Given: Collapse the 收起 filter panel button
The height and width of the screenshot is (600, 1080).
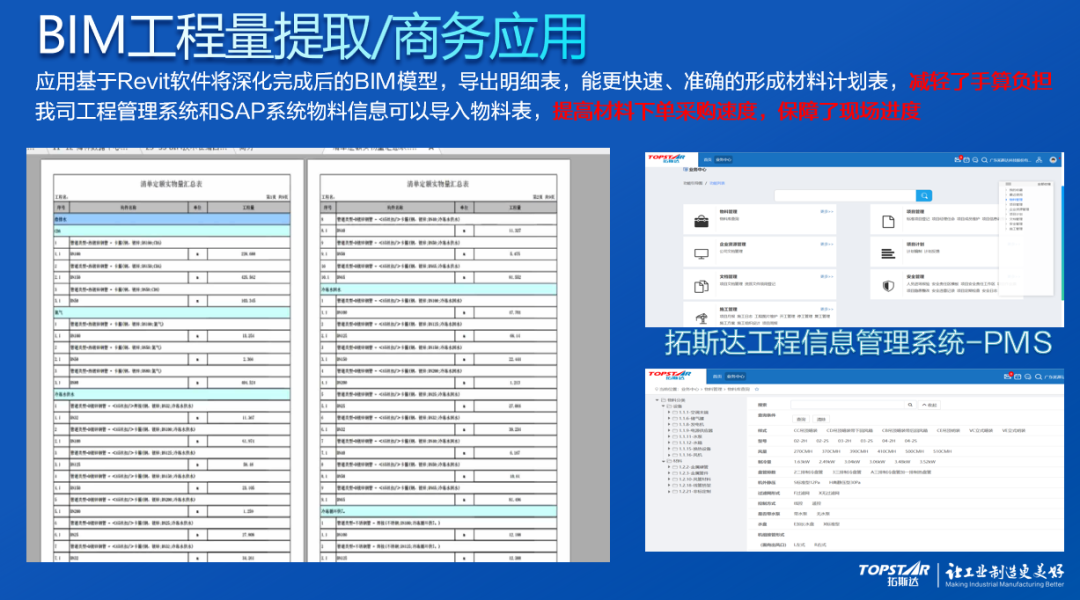Looking at the screenshot, I should coord(929,405).
